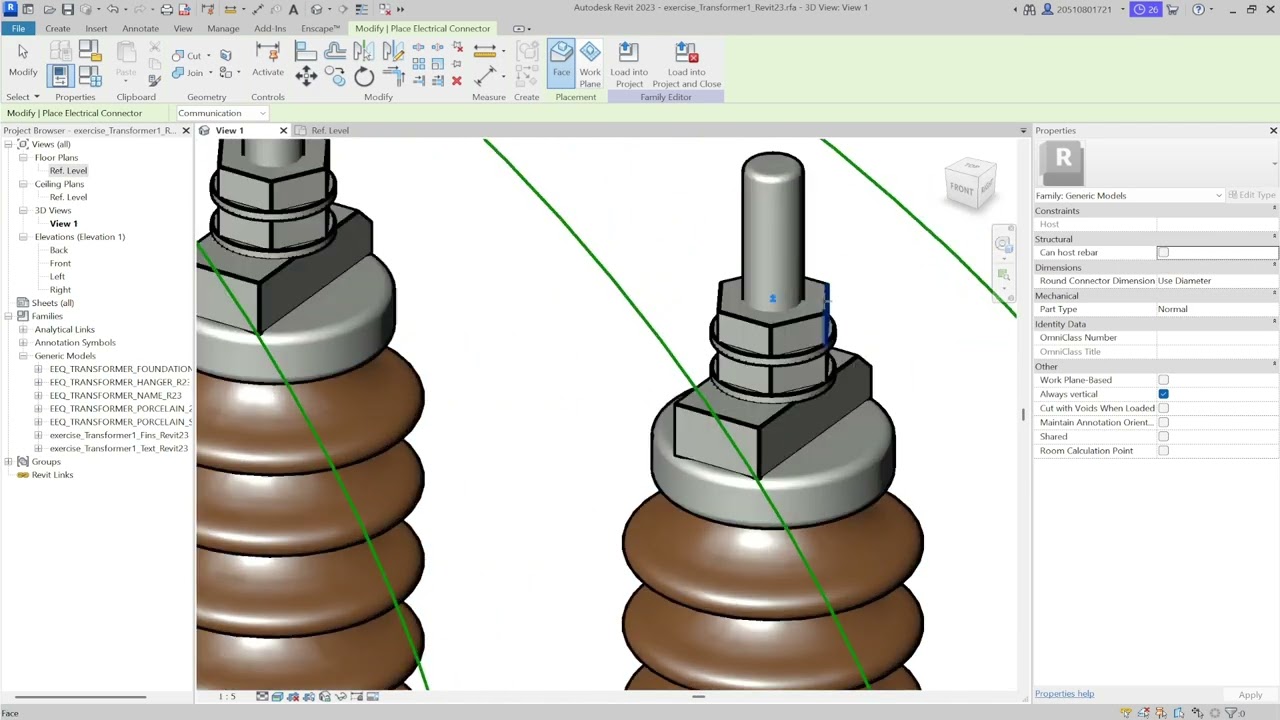Click the Apply button in Properties

click(x=1250, y=695)
